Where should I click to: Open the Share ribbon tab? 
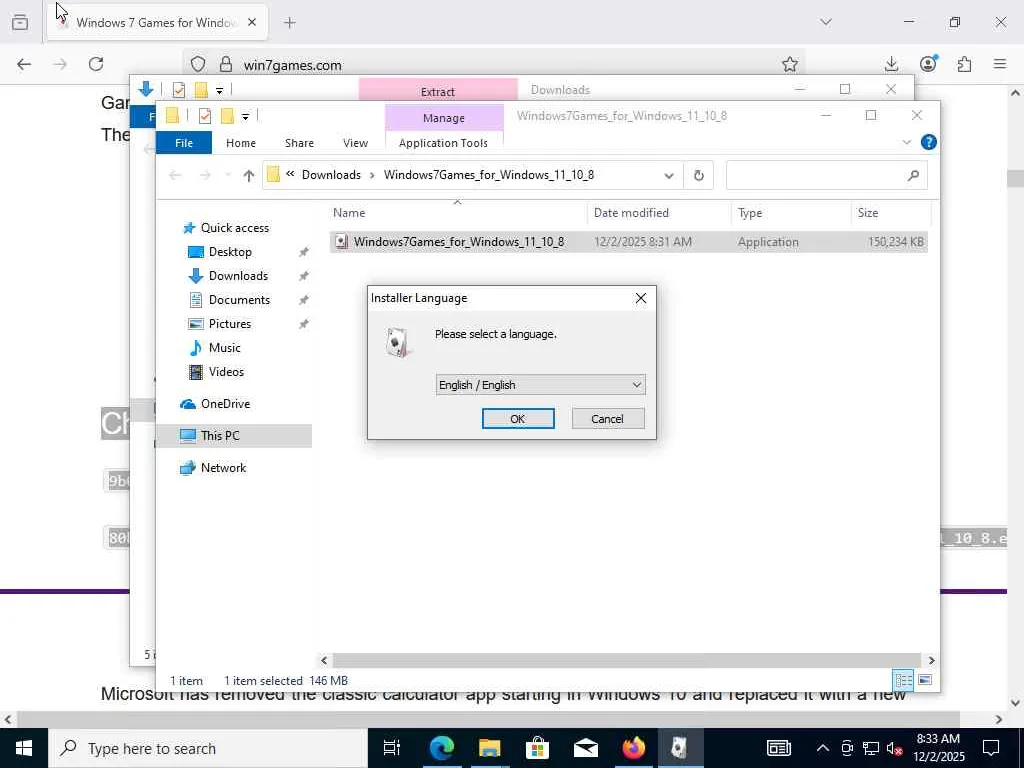tap(299, 142)
